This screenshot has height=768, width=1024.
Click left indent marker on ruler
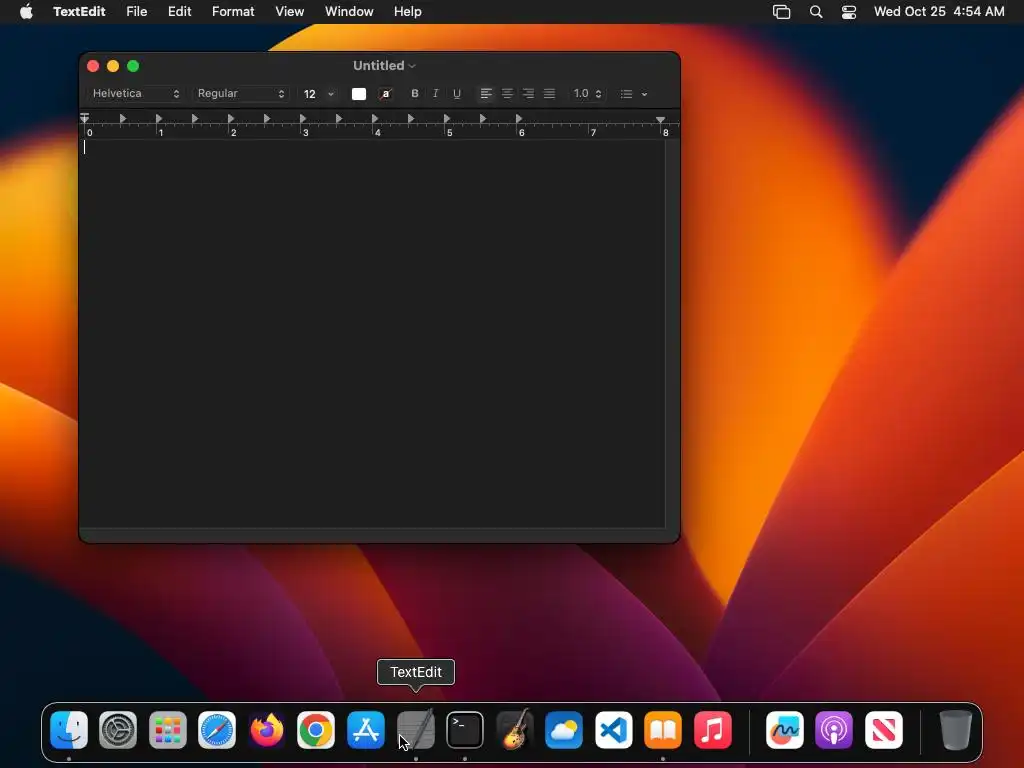84,119
